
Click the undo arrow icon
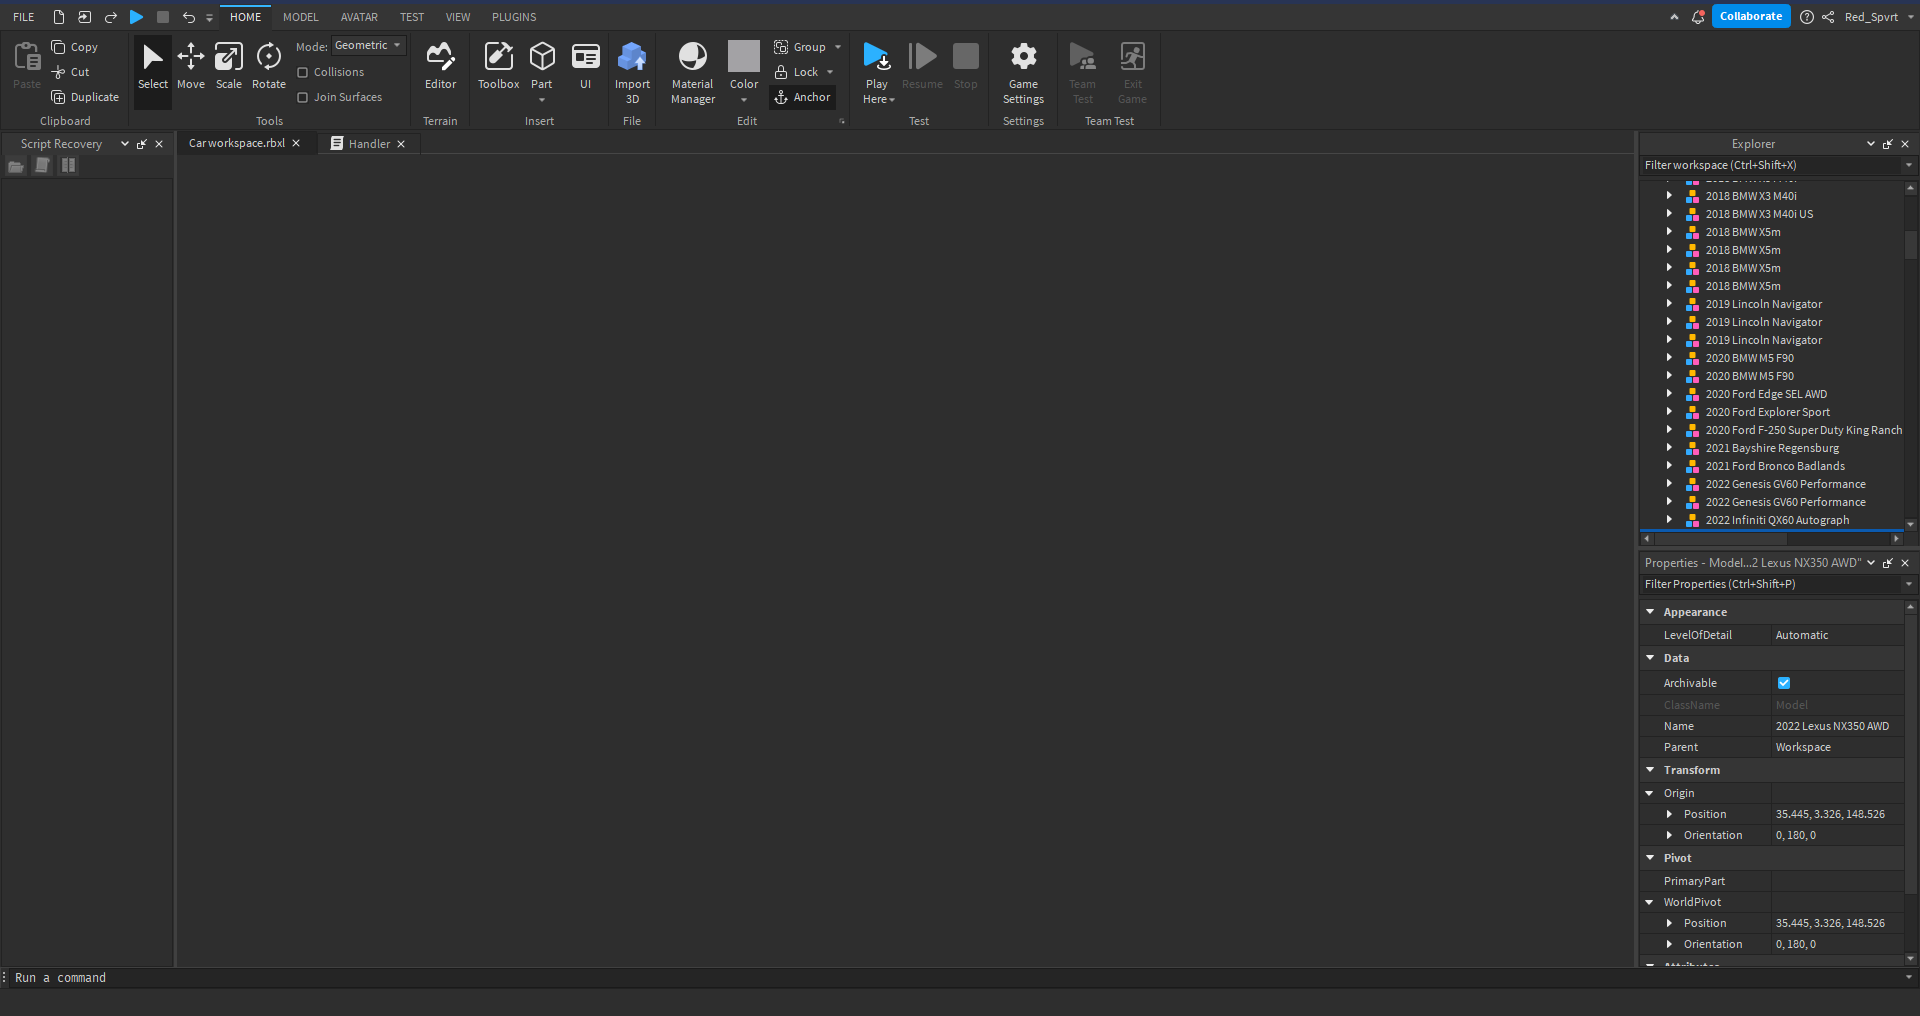(188, 17)
